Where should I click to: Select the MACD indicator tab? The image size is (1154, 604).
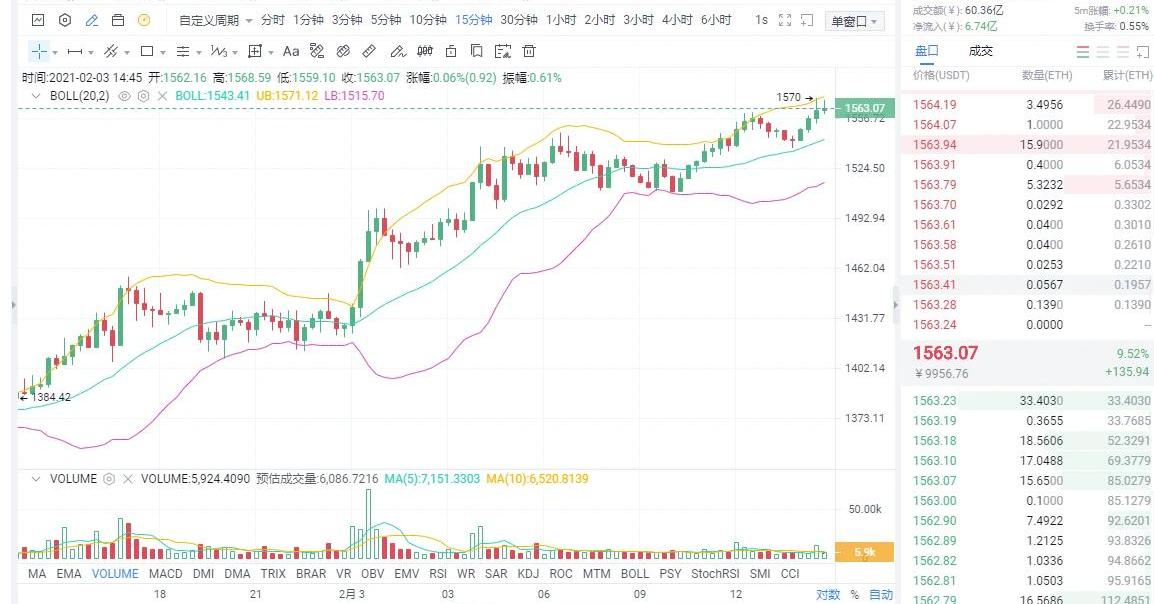(166, 574)
